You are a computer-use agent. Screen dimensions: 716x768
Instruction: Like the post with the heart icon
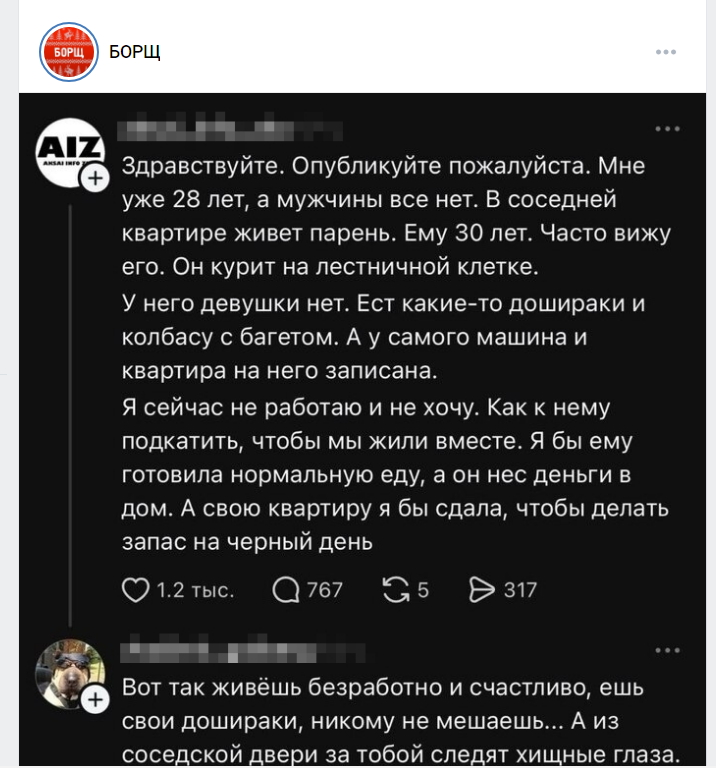point(135,590)
